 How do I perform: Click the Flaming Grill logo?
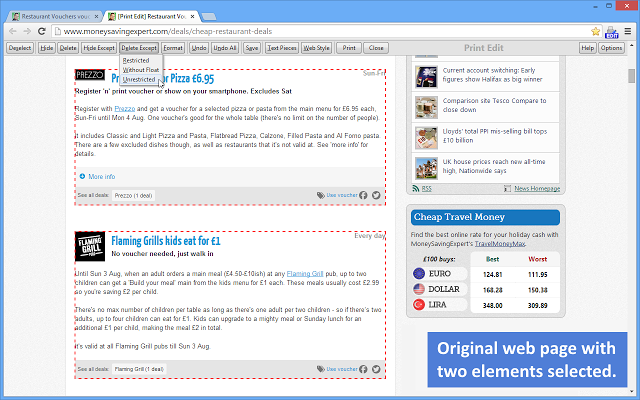90,246
